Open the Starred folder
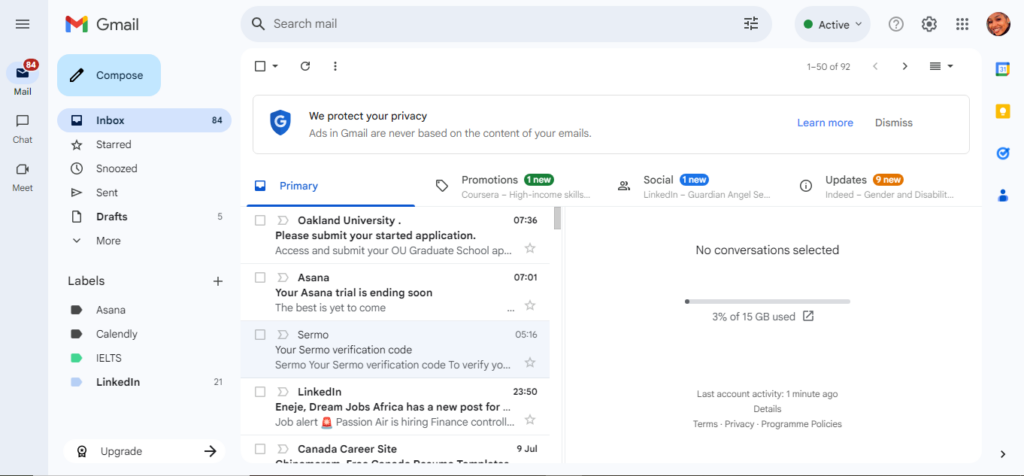The image size is (1024, 476). click(144, 144)
